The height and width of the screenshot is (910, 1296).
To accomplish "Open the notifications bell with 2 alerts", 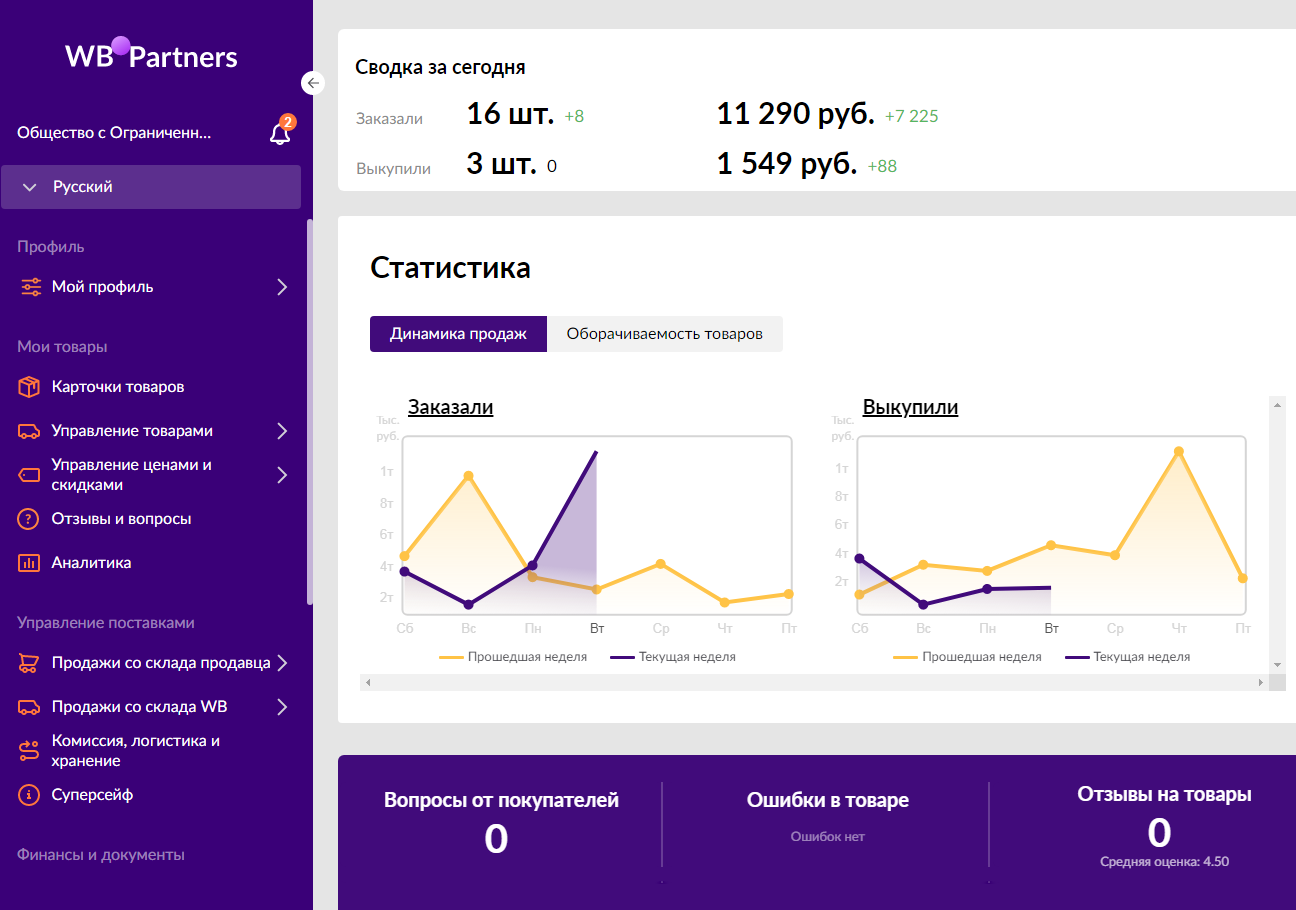I will (281, 132).
